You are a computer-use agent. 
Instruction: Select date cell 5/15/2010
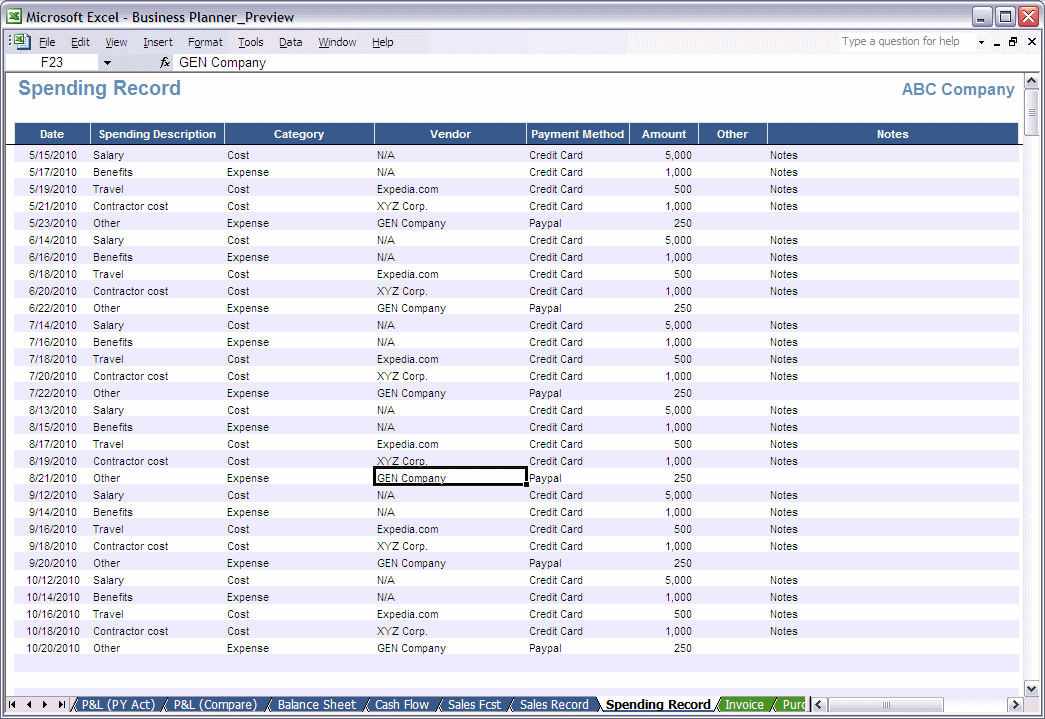tap(53, 155)
